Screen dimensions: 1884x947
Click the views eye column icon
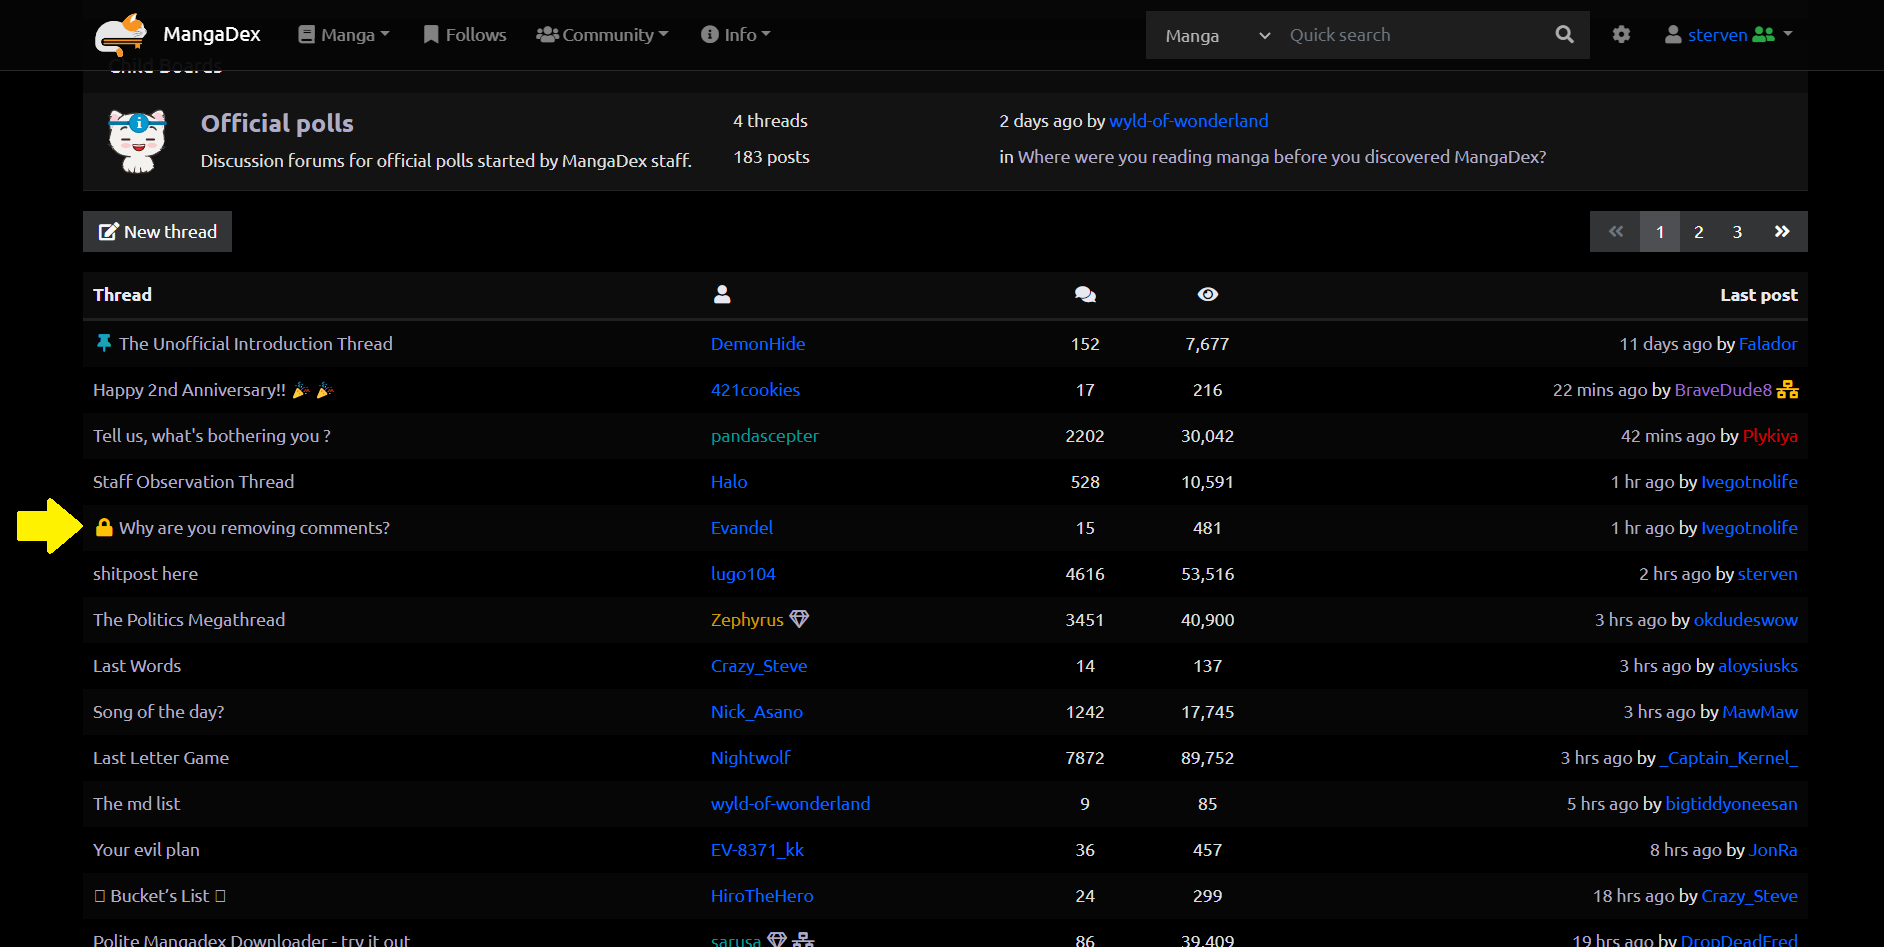pos(1207,294)
